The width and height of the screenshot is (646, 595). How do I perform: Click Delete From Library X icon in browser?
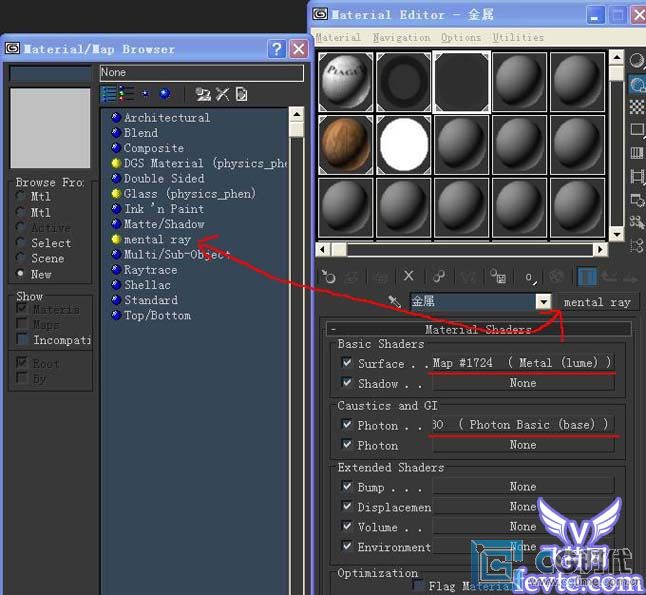(x=222, y=94)
